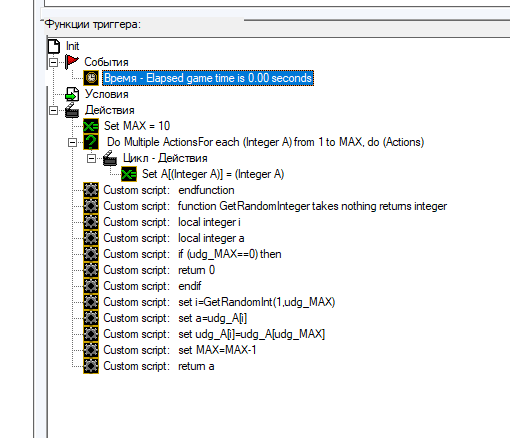
Task: Collapse the Действия node
Action: click(53, 110)
